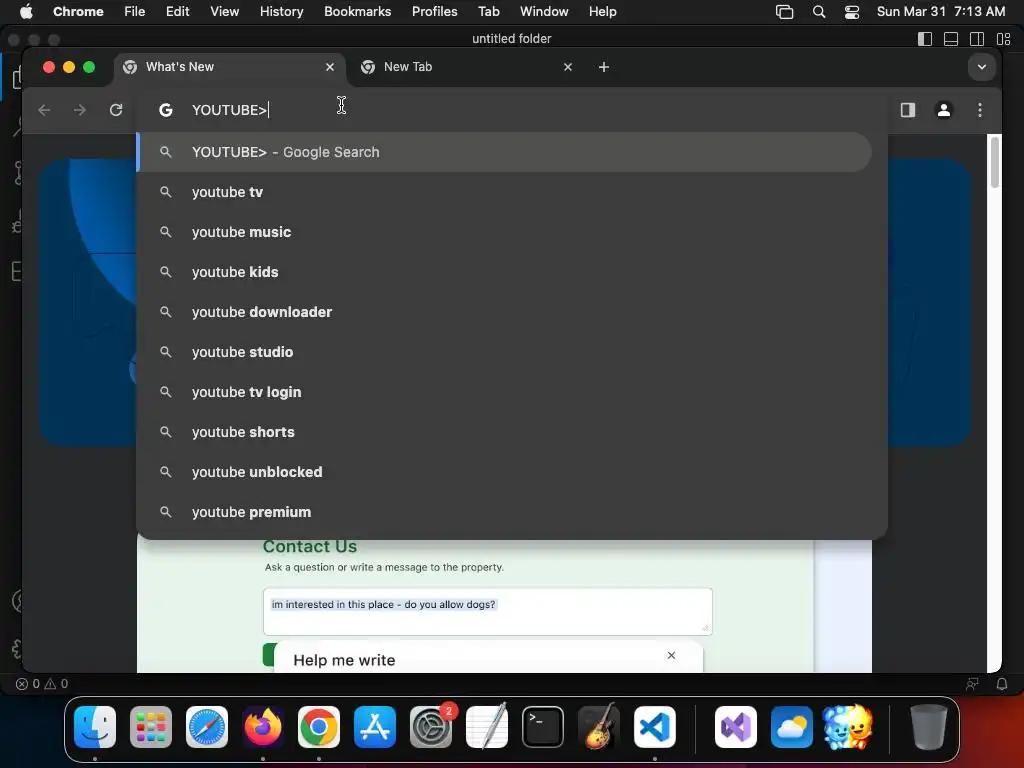Close the Help me write popup
Viewport: 1024px width, 768px height.
point(671,655)
